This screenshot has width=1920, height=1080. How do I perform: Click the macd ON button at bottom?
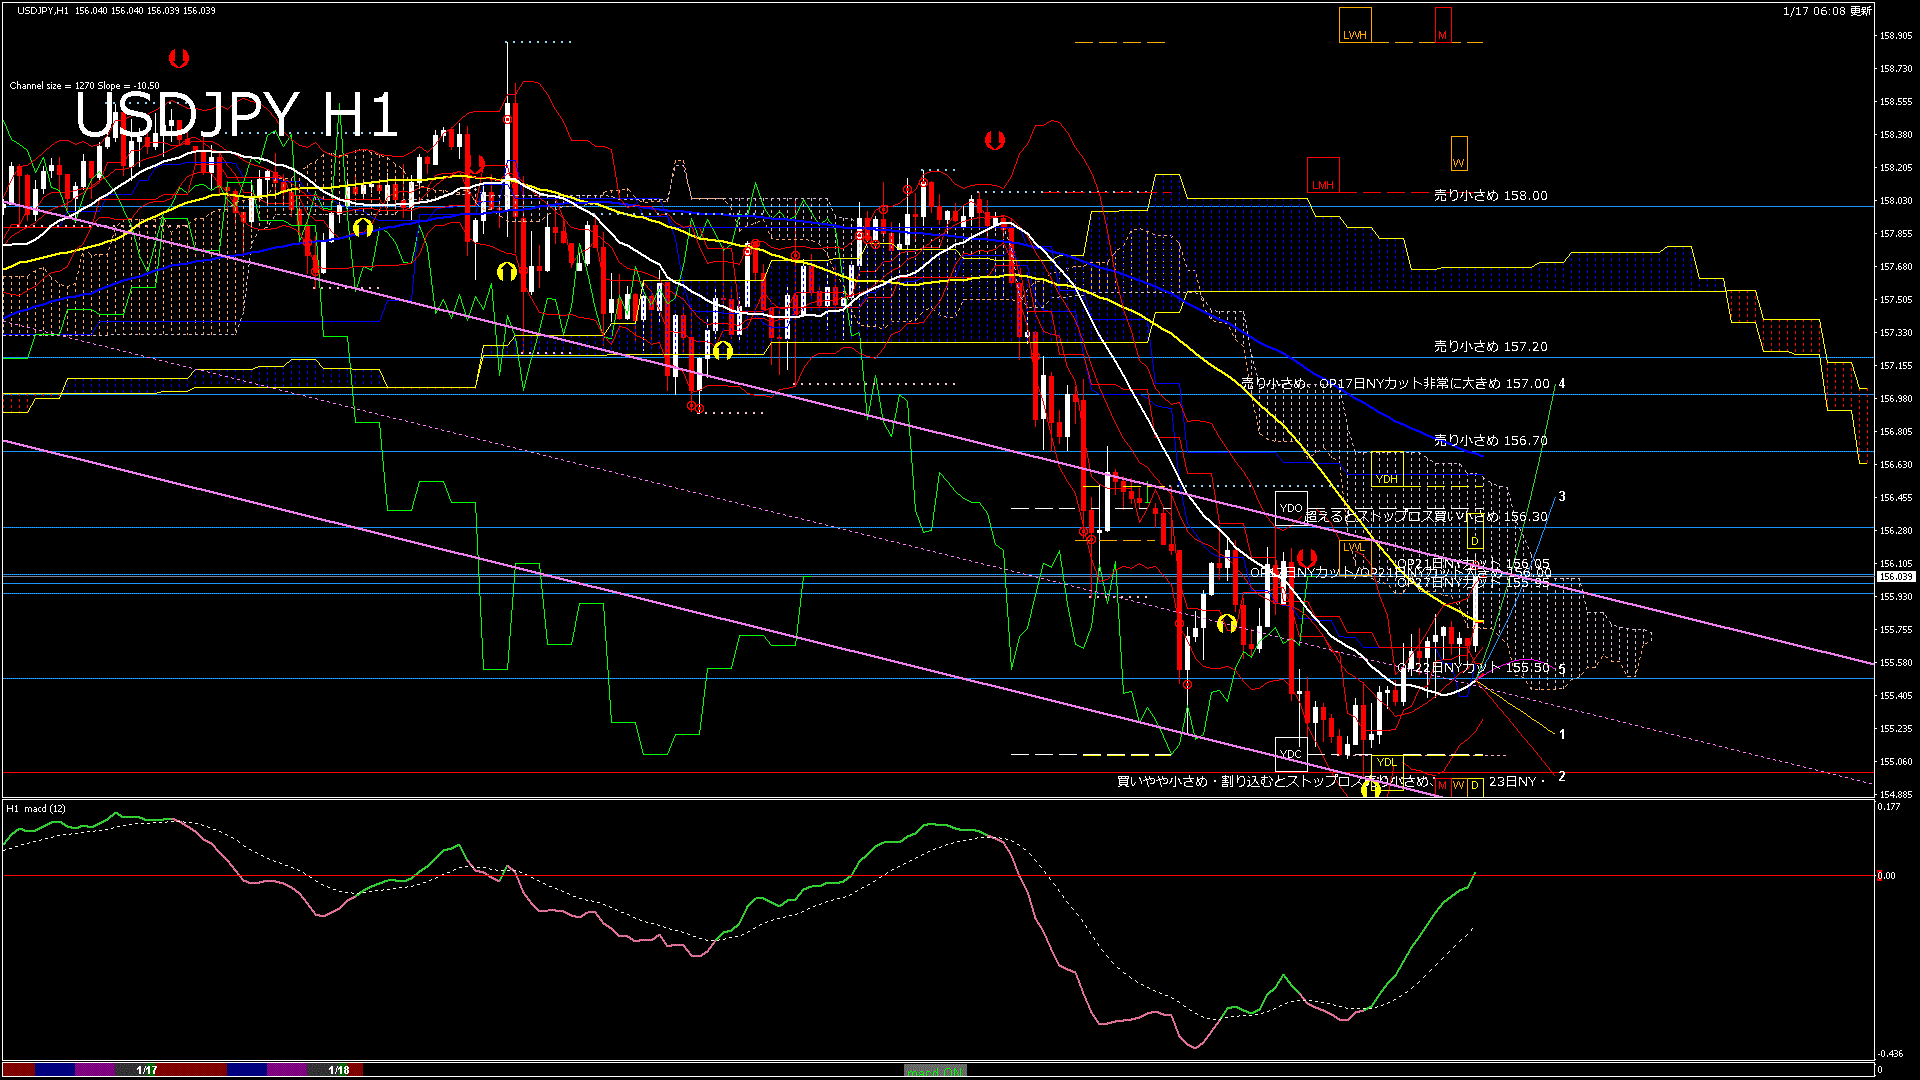click(935, 1071)
